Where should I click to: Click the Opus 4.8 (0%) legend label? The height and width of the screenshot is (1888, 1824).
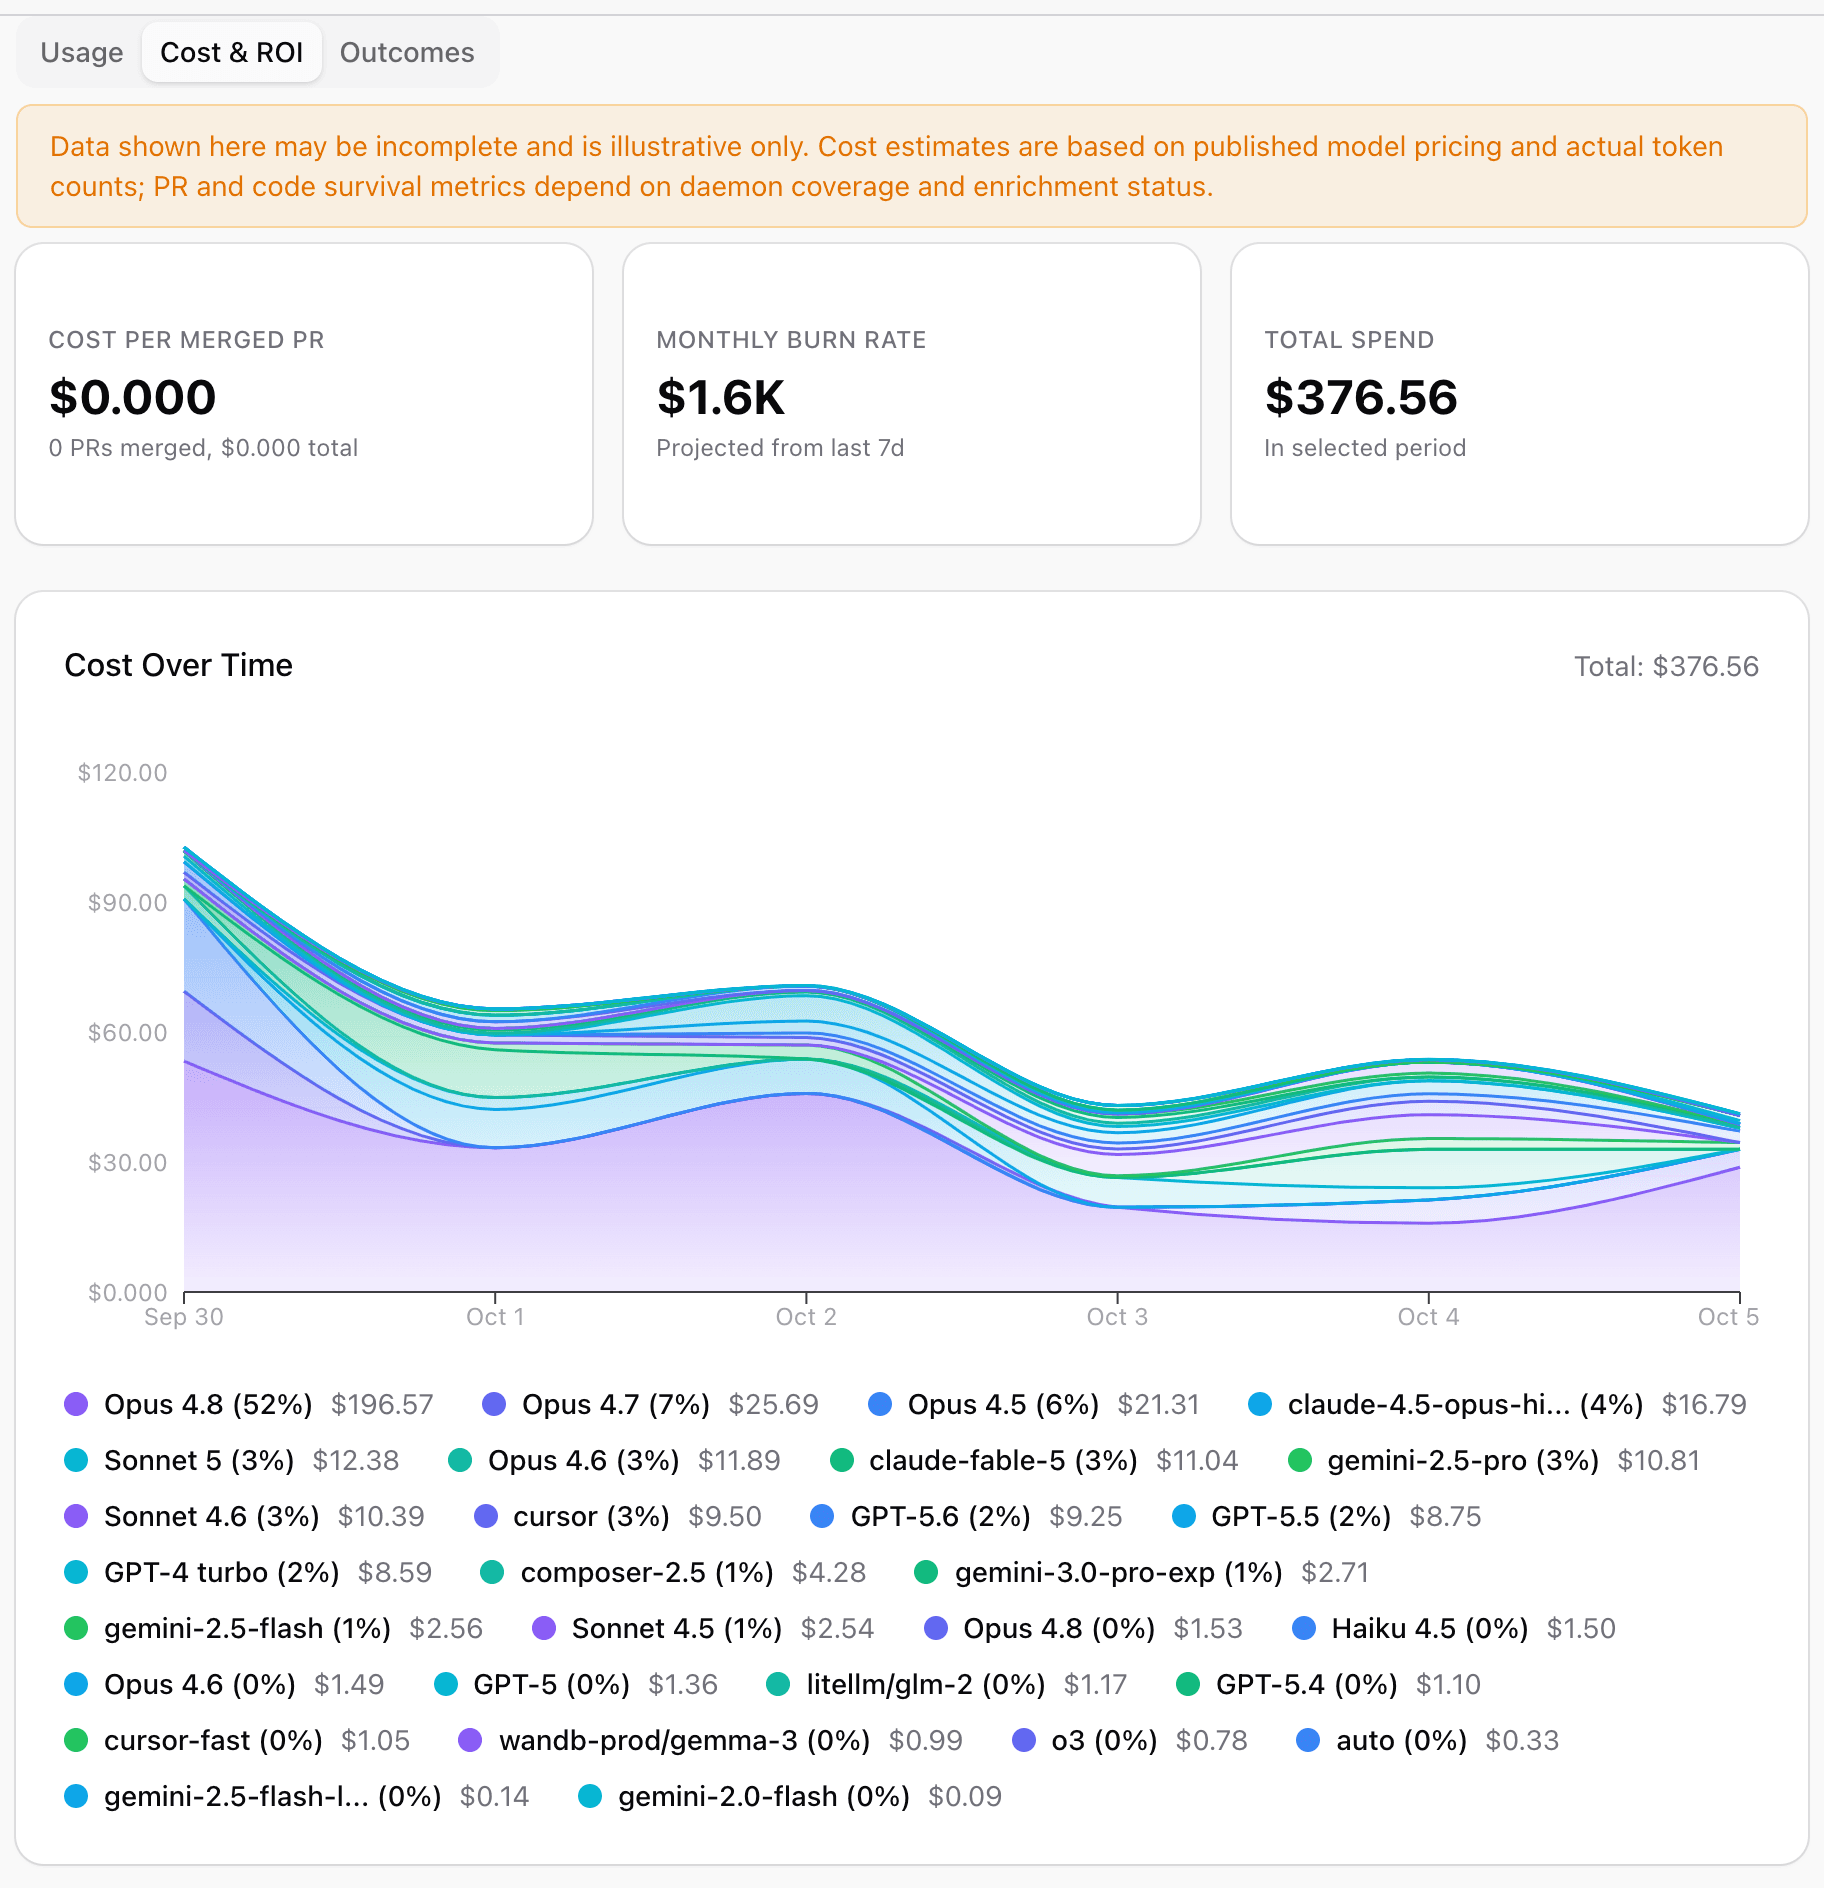(x=1059, y=1628)
